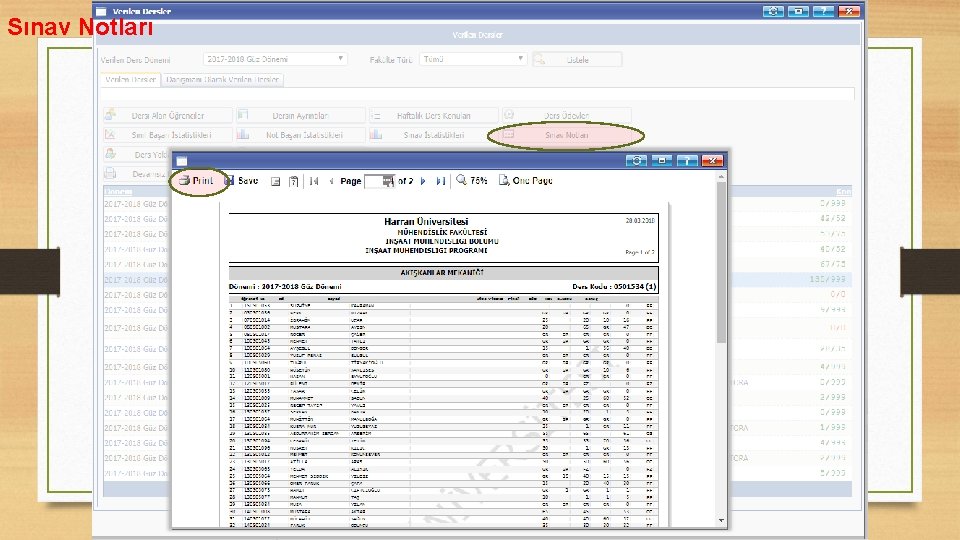Go to the previous report page
The height and width of the screenshot is (540, 960).
(x=331, y=181)
